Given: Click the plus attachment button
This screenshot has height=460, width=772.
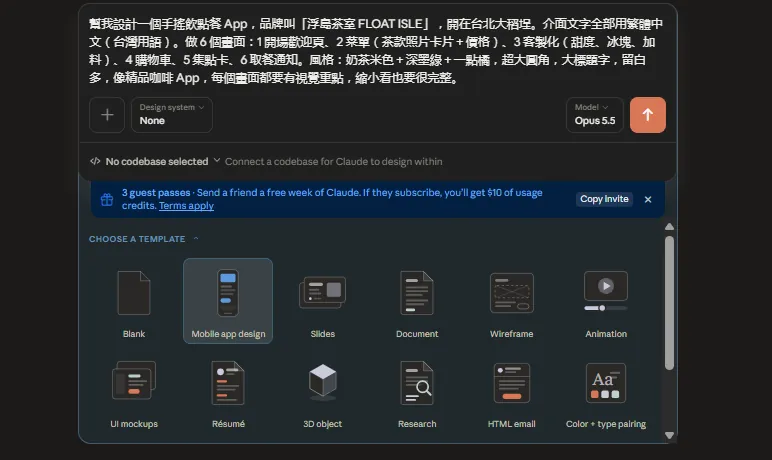Looking at the screenshot, I should point(107,115).
